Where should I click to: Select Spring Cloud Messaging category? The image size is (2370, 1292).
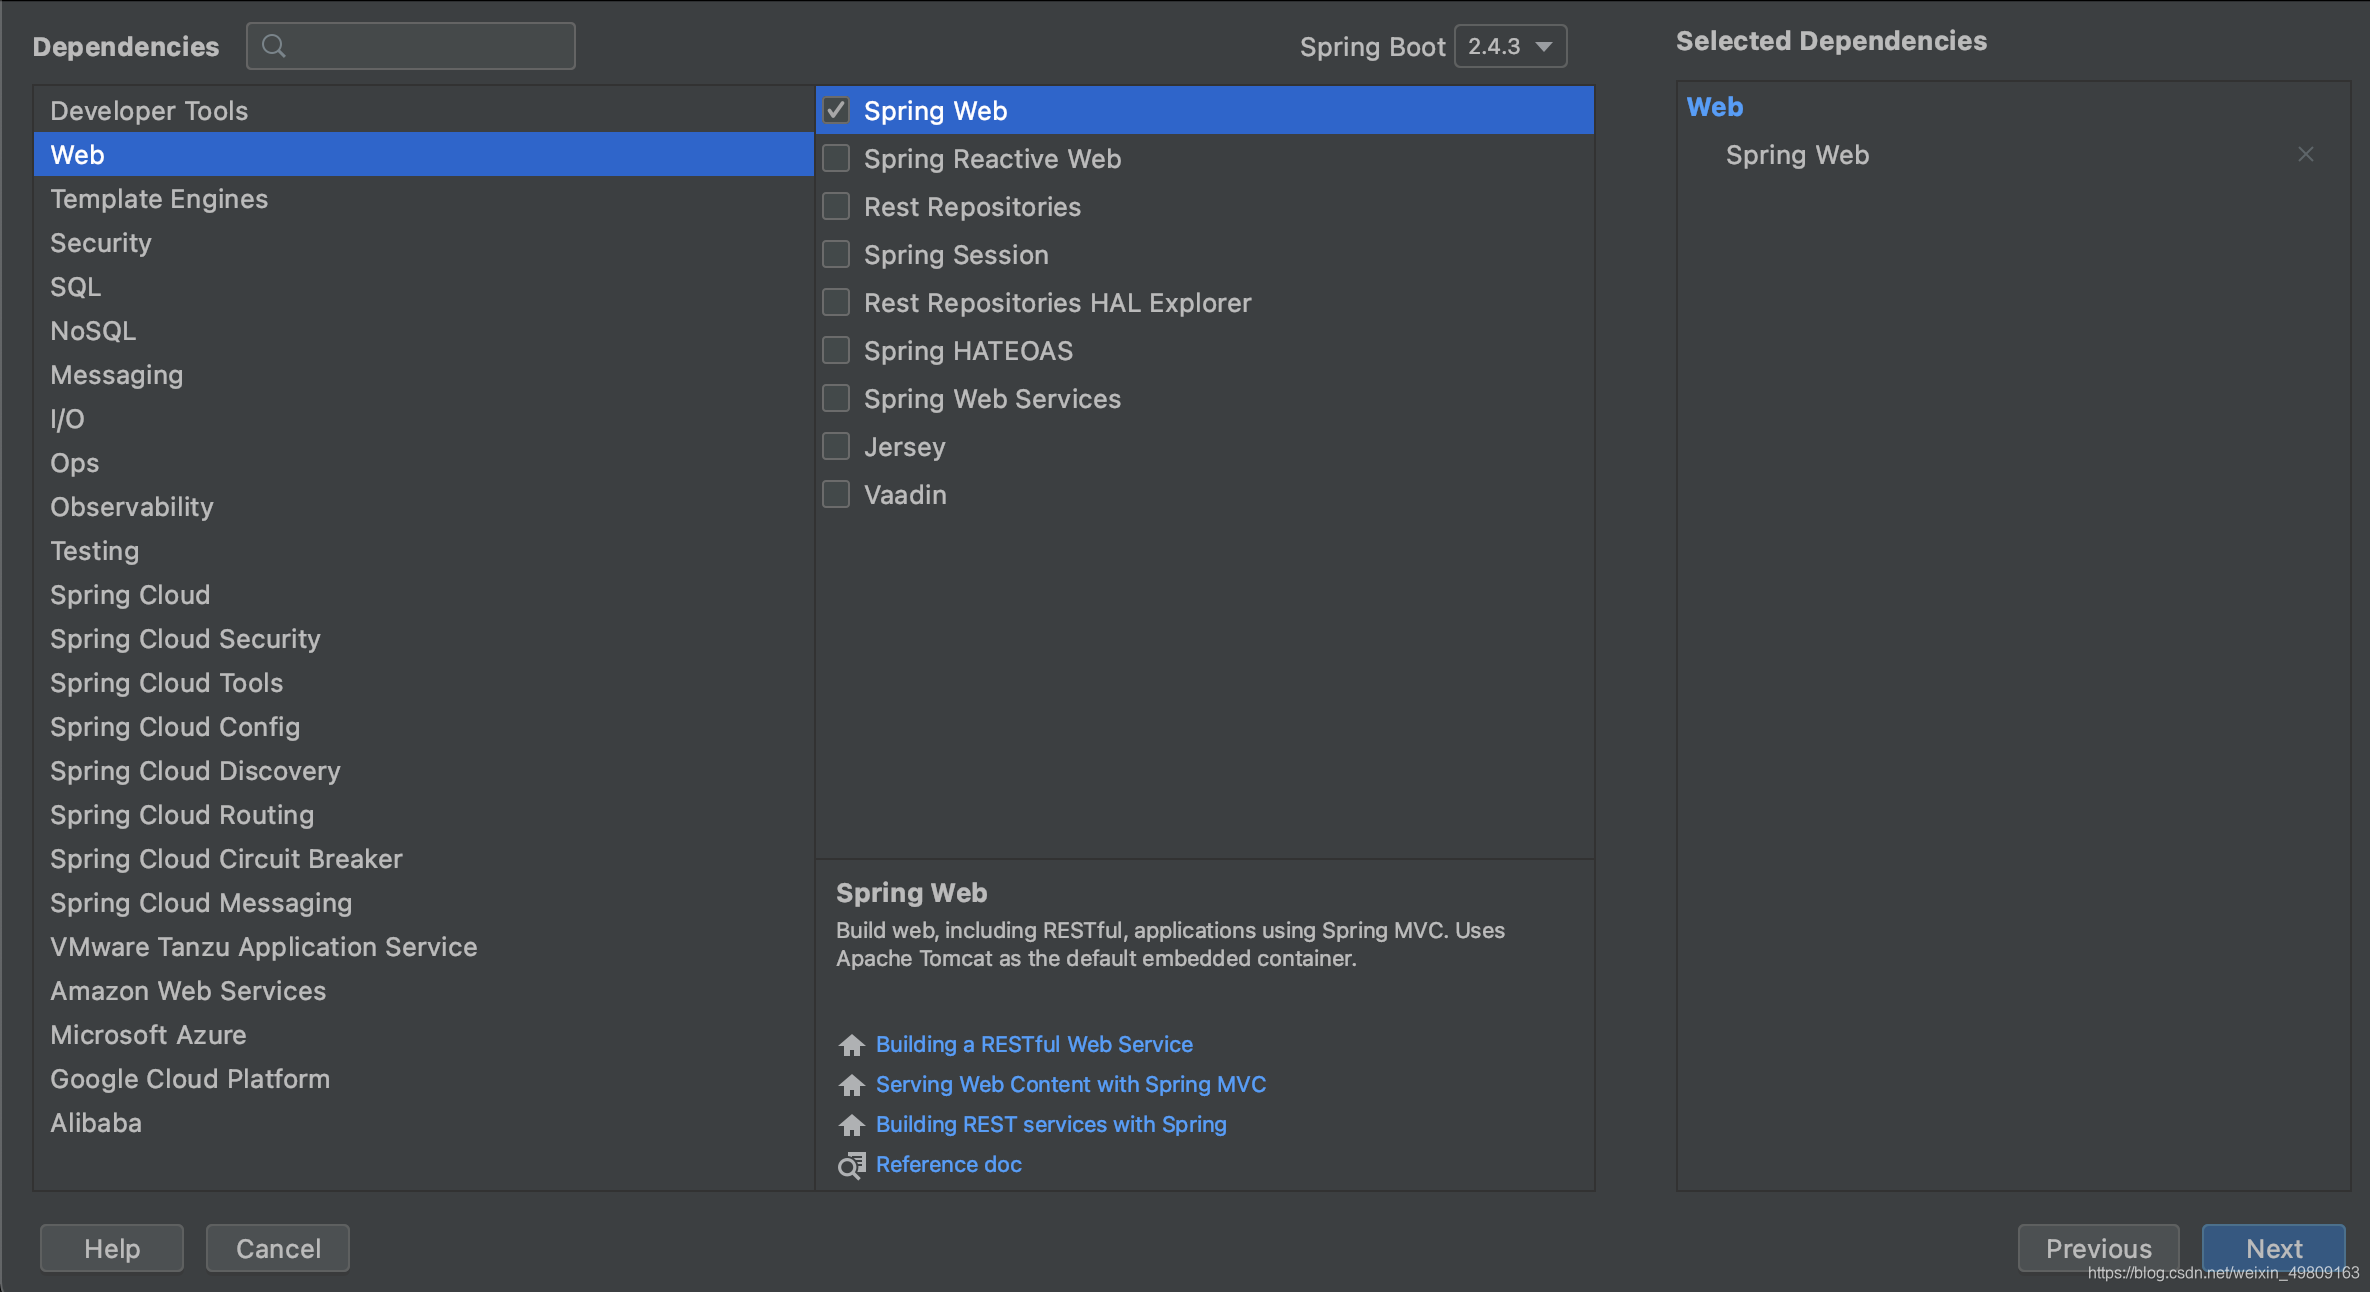click(x=424, y=902)
